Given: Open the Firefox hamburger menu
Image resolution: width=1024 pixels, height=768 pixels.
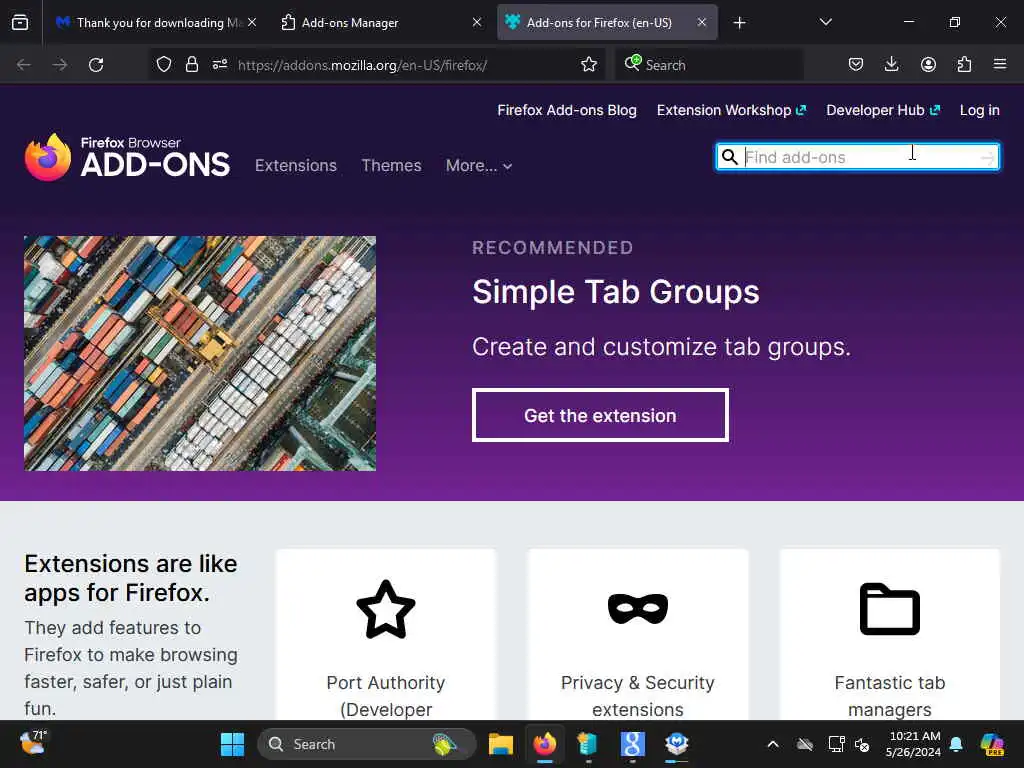Looking at the screenshot, I should [1000, 64].
